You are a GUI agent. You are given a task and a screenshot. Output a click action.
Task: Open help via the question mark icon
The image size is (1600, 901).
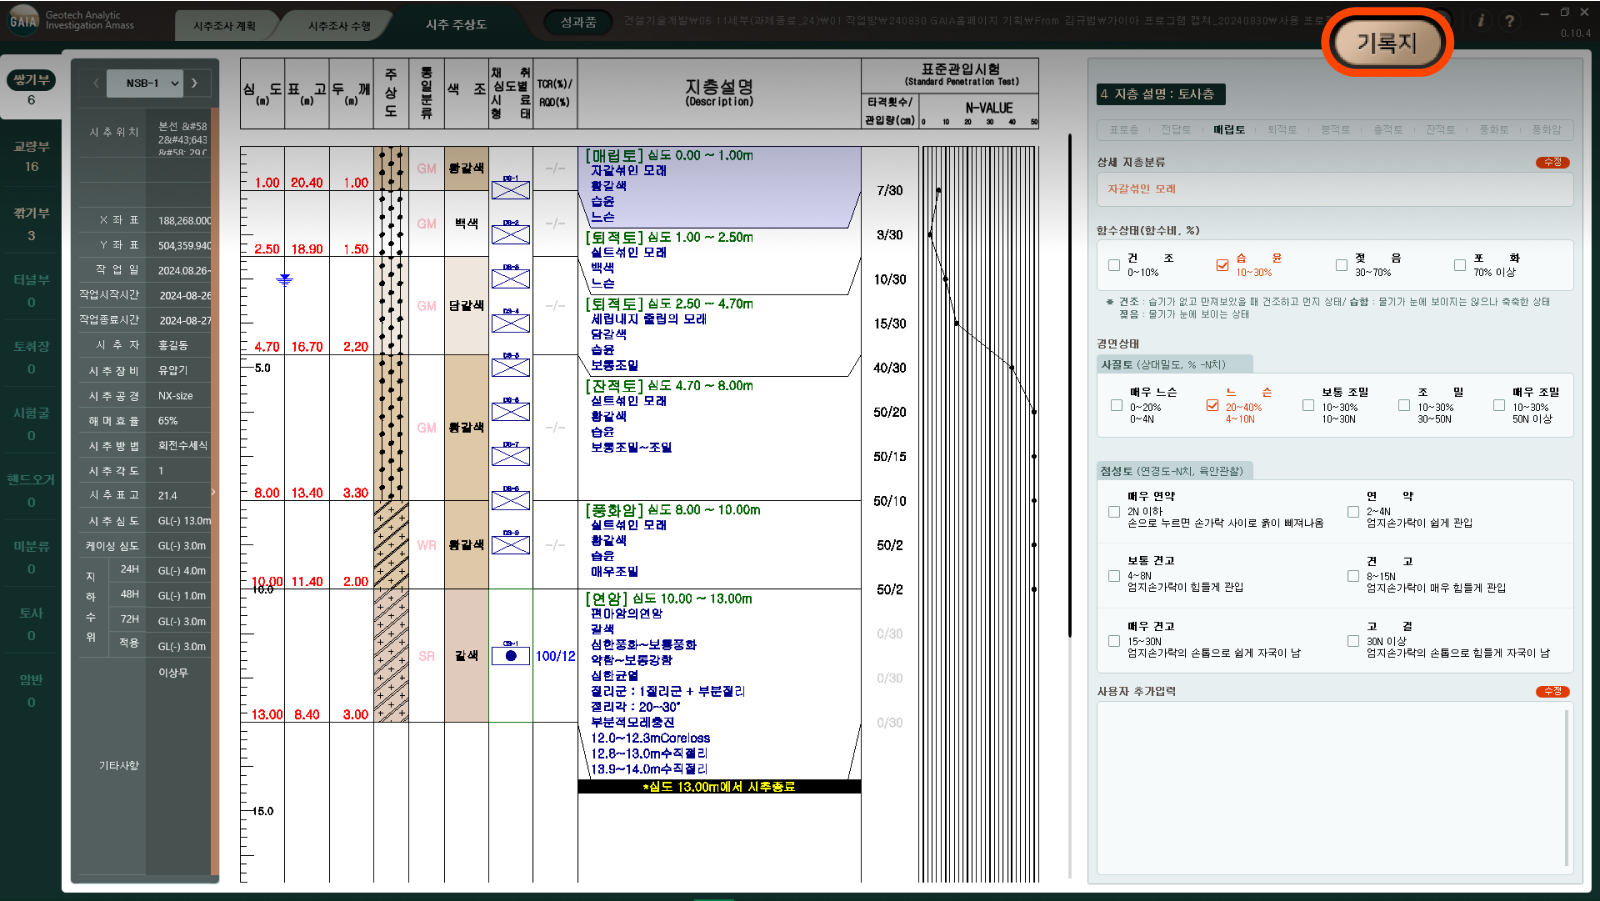[x=1509, y=21]
